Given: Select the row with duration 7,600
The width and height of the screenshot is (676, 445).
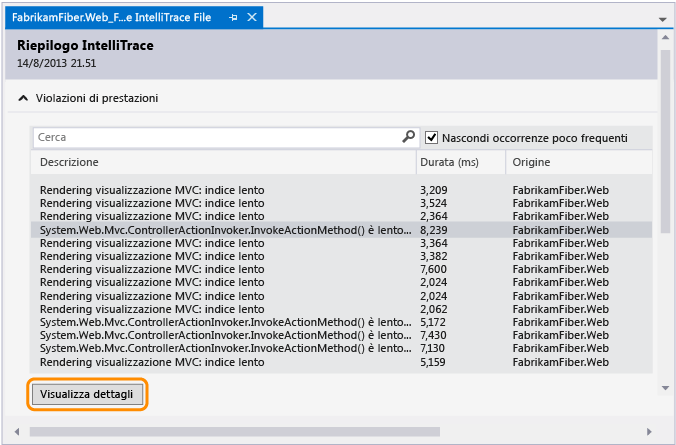Looking at the screenshot, I should 341,269.
